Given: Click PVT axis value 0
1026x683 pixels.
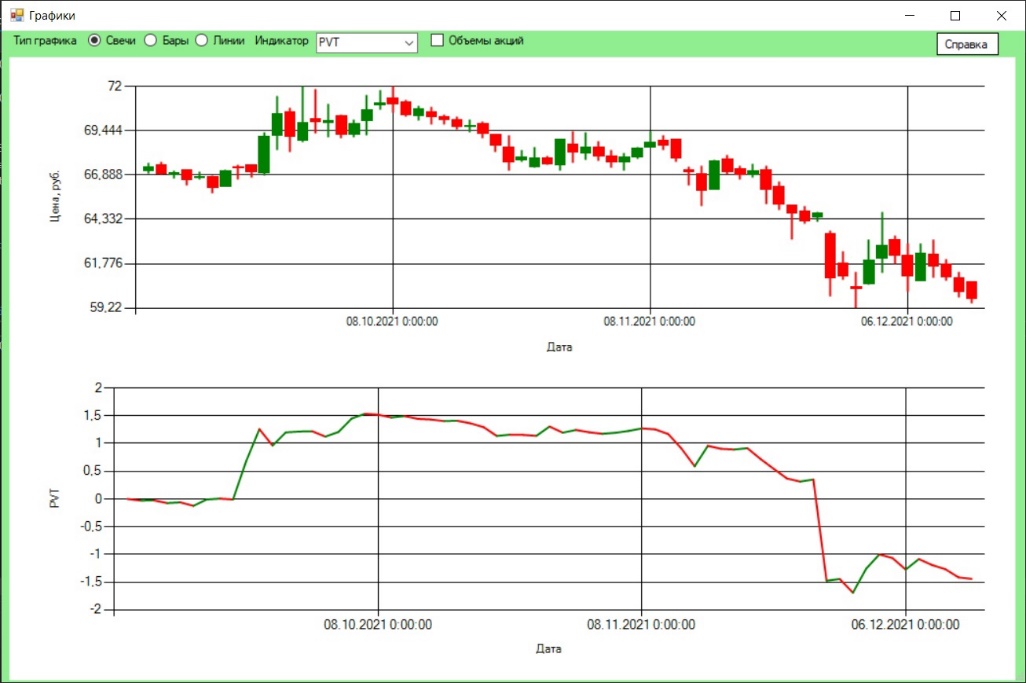Looking at the screenshot, I should [x=99, y=499].
